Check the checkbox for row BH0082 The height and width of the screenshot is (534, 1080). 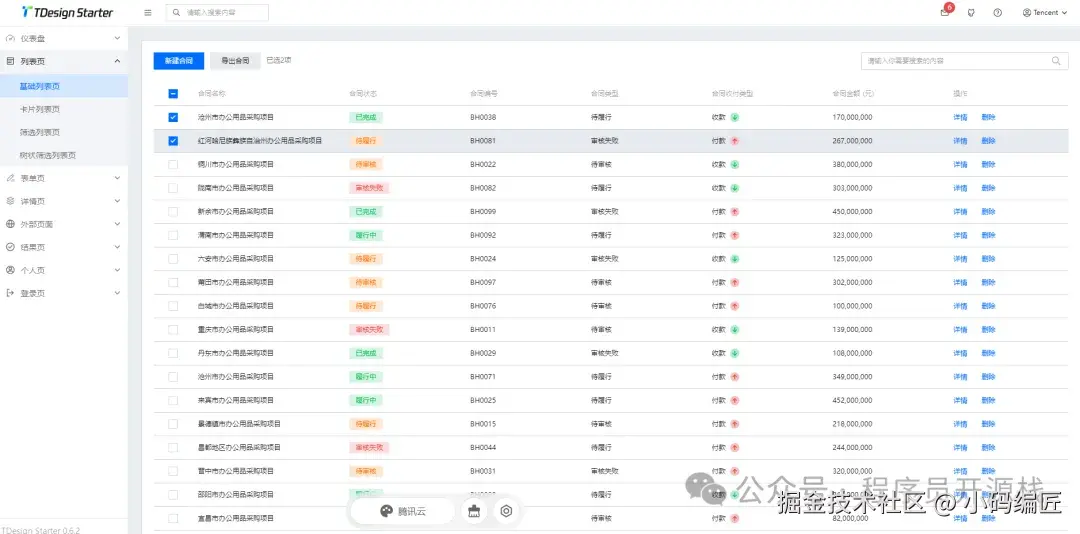click(173, 187)
